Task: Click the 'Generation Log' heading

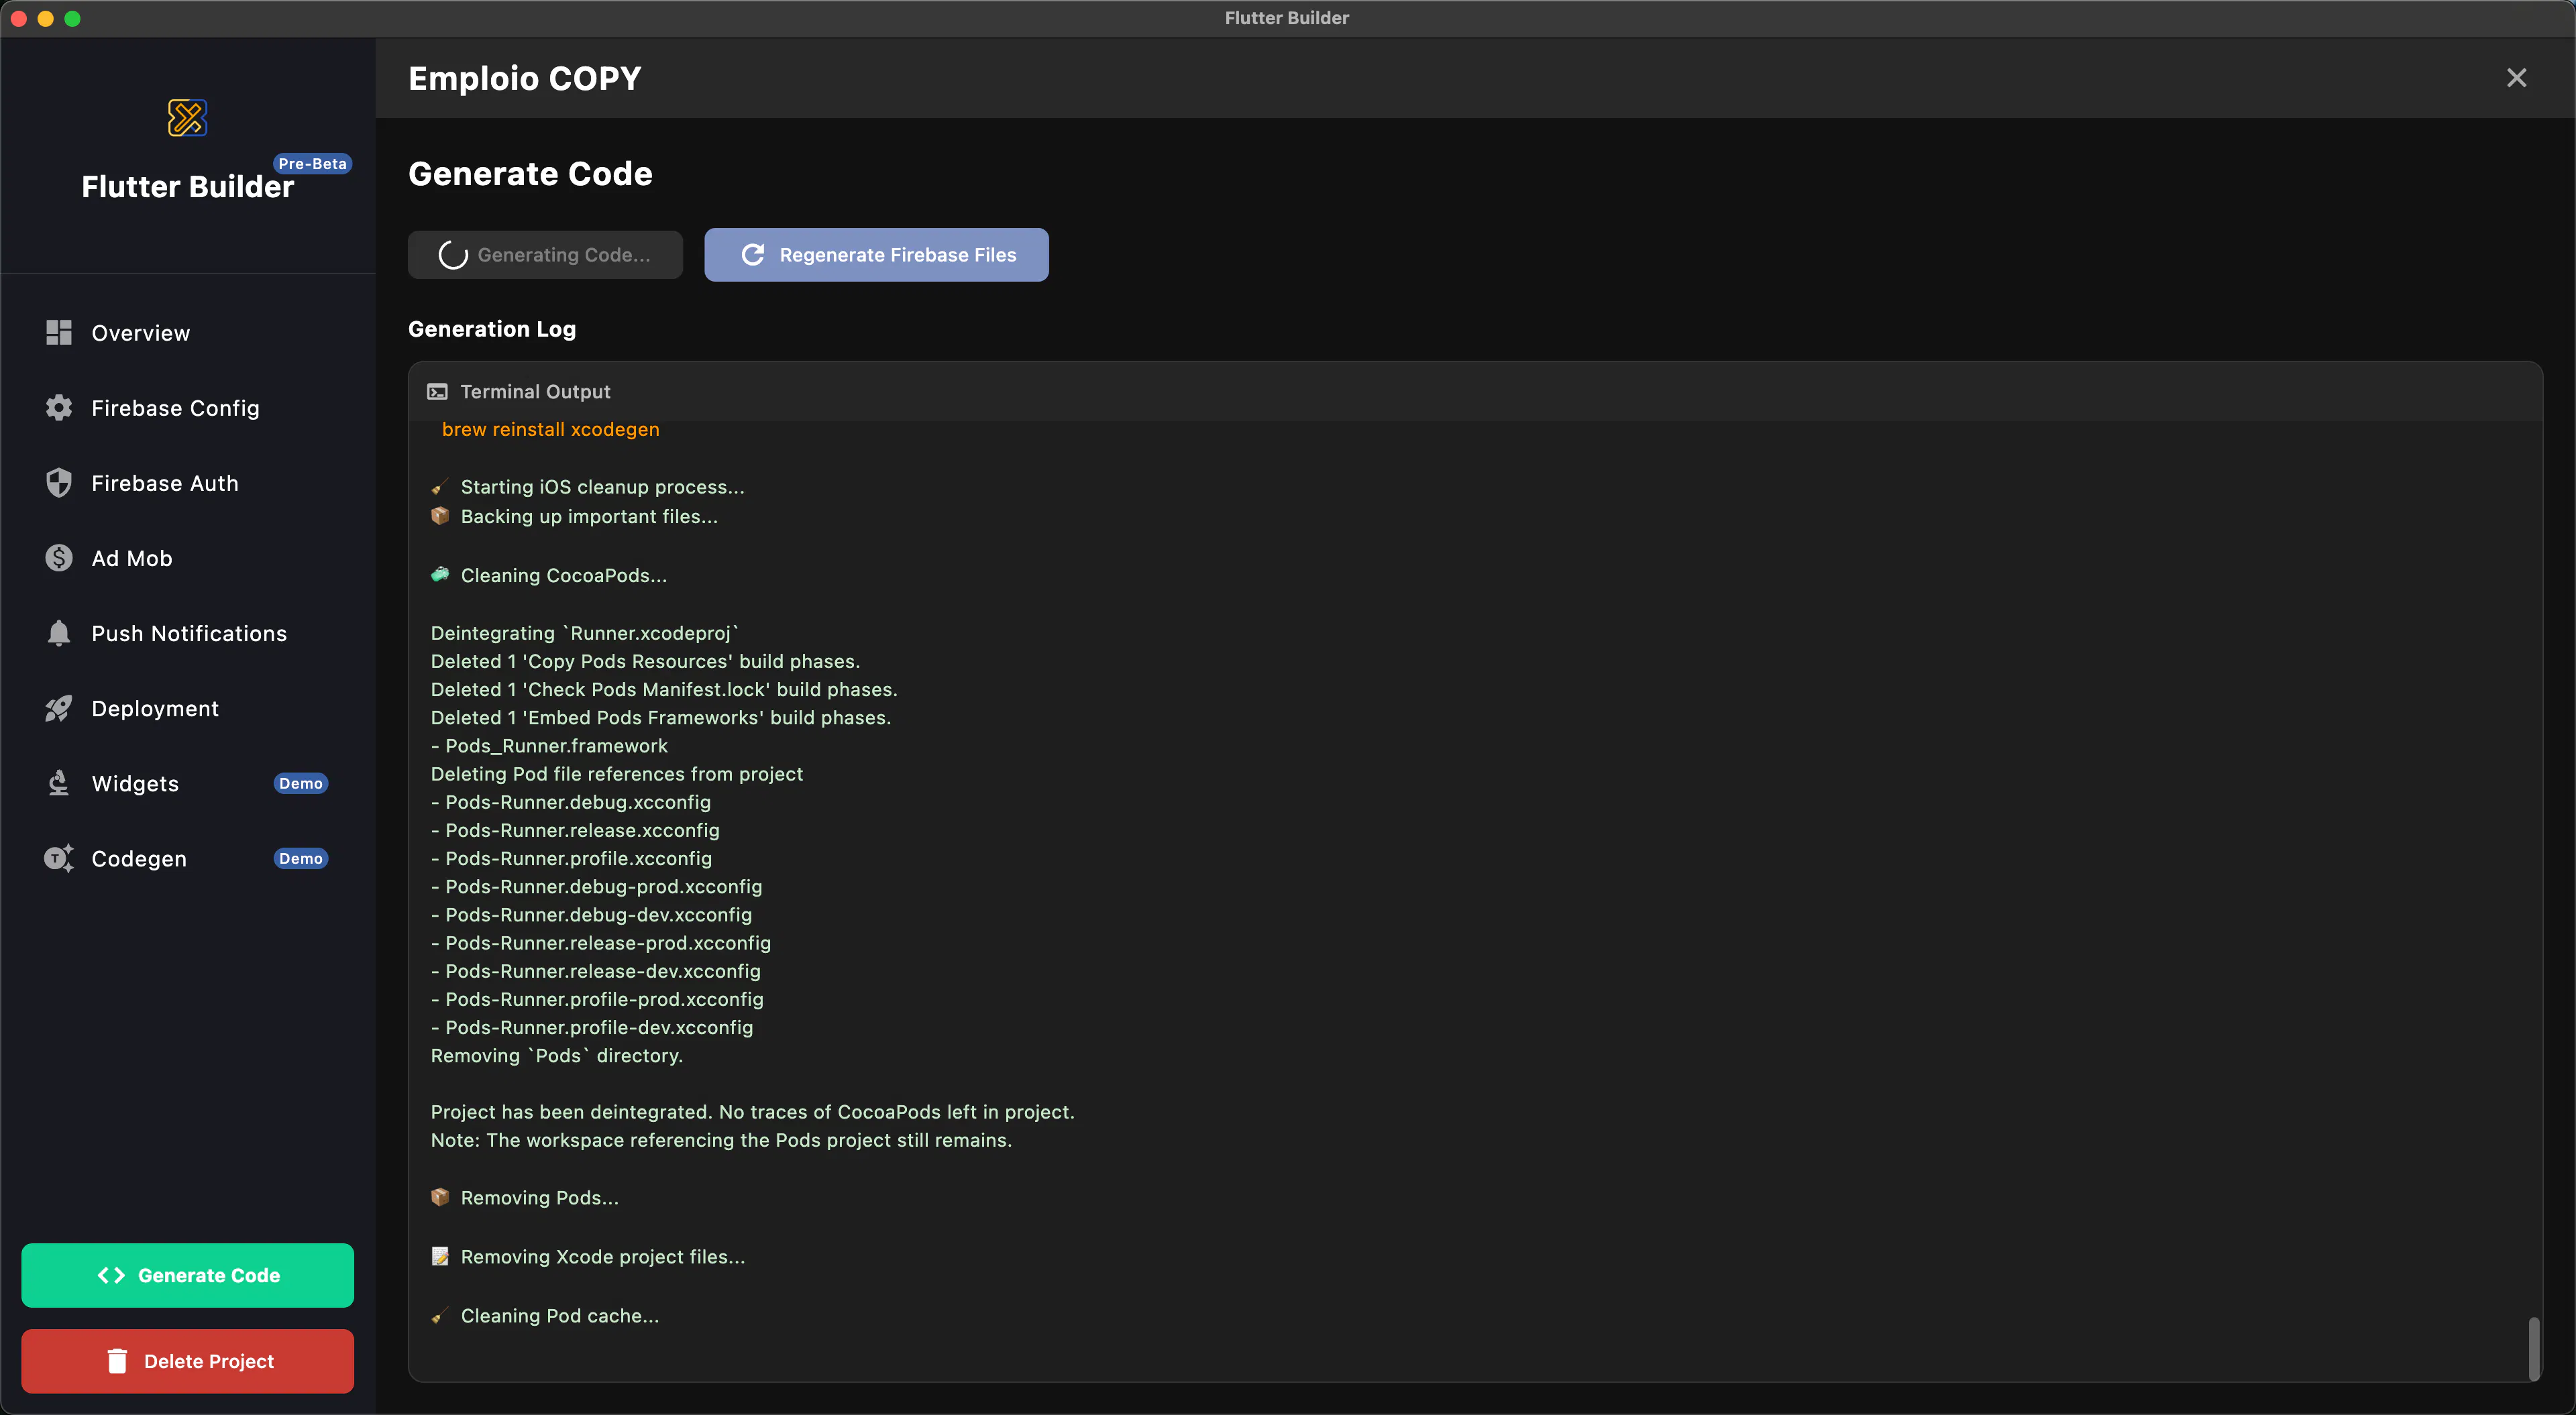Action: (x=492, y=329)
